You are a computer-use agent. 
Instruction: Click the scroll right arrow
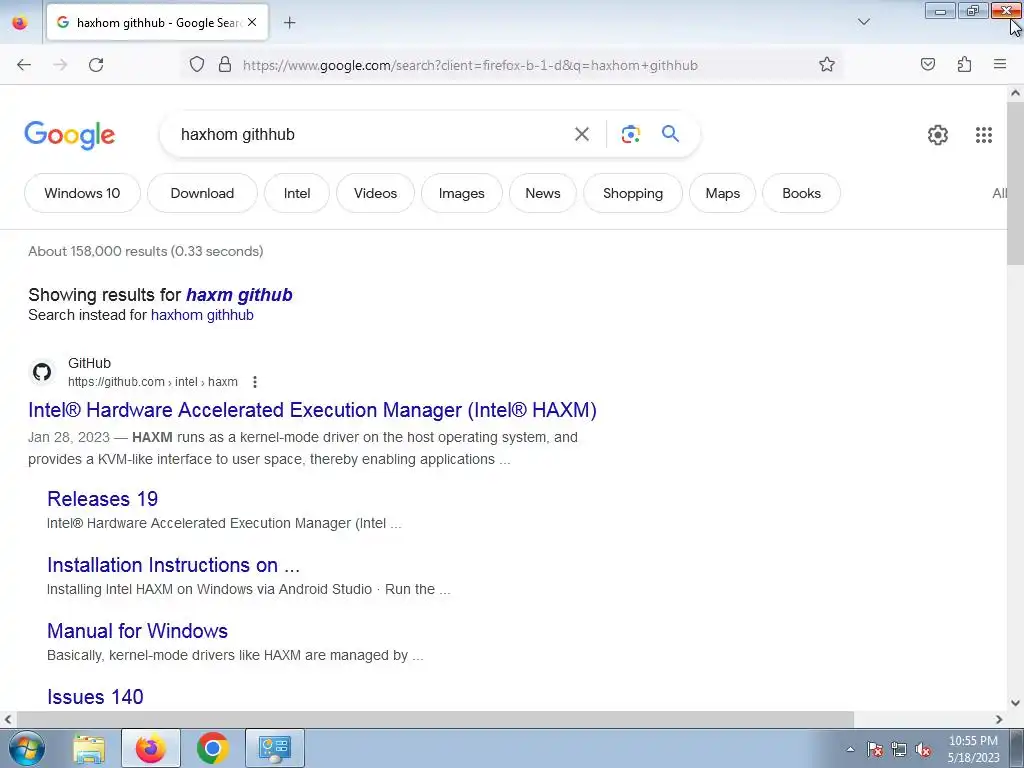pyautogui.click(x=999, y=719)
